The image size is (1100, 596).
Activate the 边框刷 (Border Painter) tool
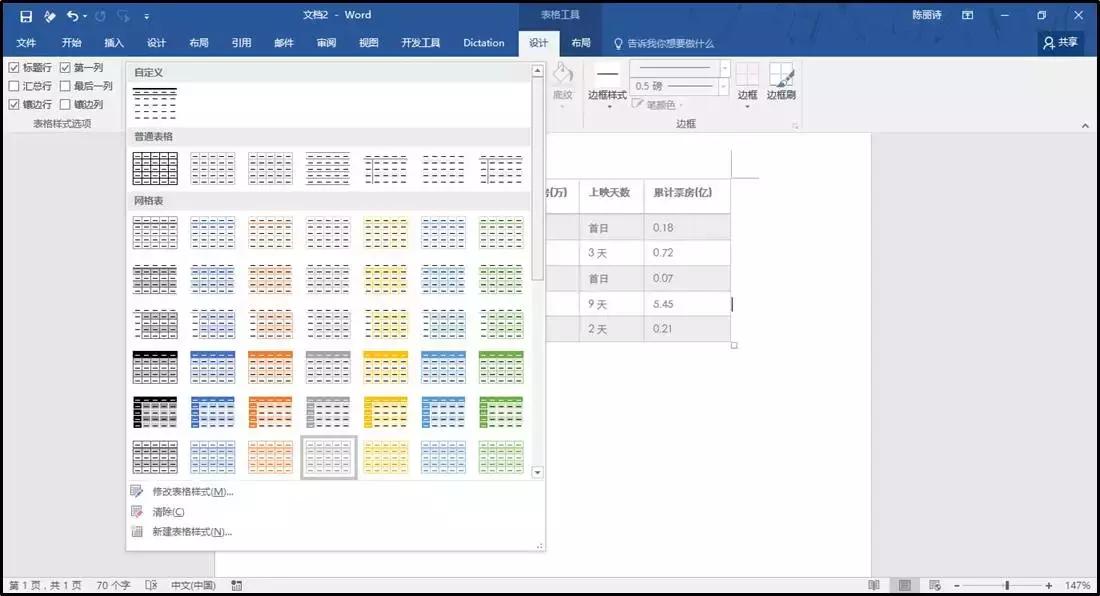[x=781, y=85]
